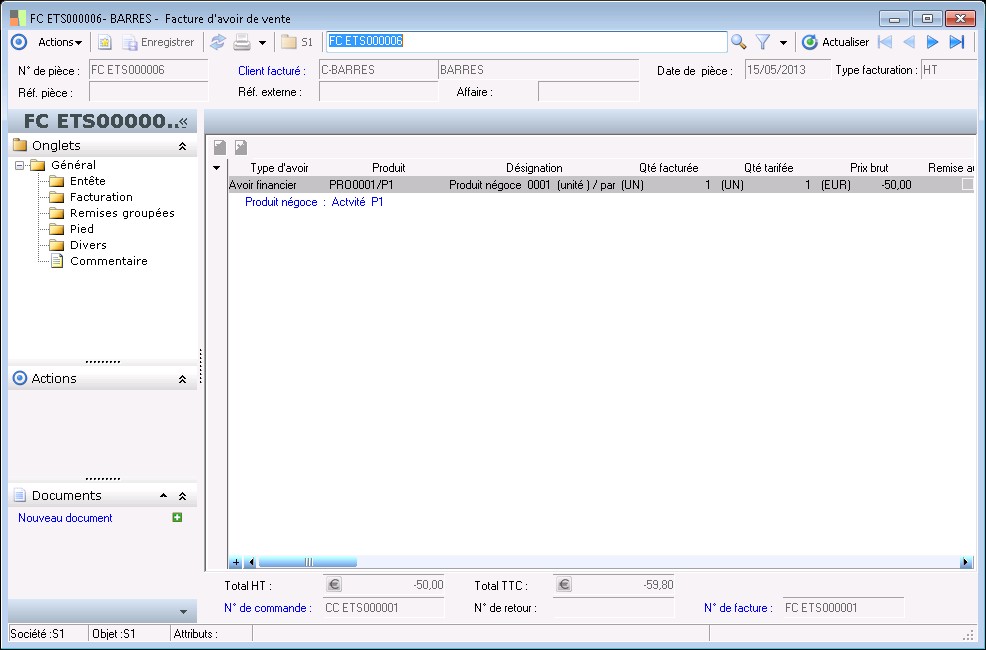Toggle the checkbox in the Remise column
The height and width of the screenshot is (650, 986).
click(967, 185)
